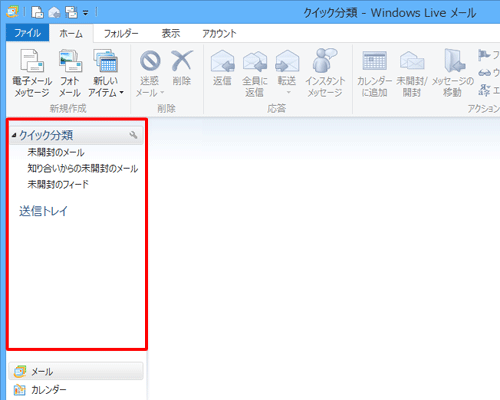
Task: Click the Windows Live Mail app icon
Action: click(13, 12)
